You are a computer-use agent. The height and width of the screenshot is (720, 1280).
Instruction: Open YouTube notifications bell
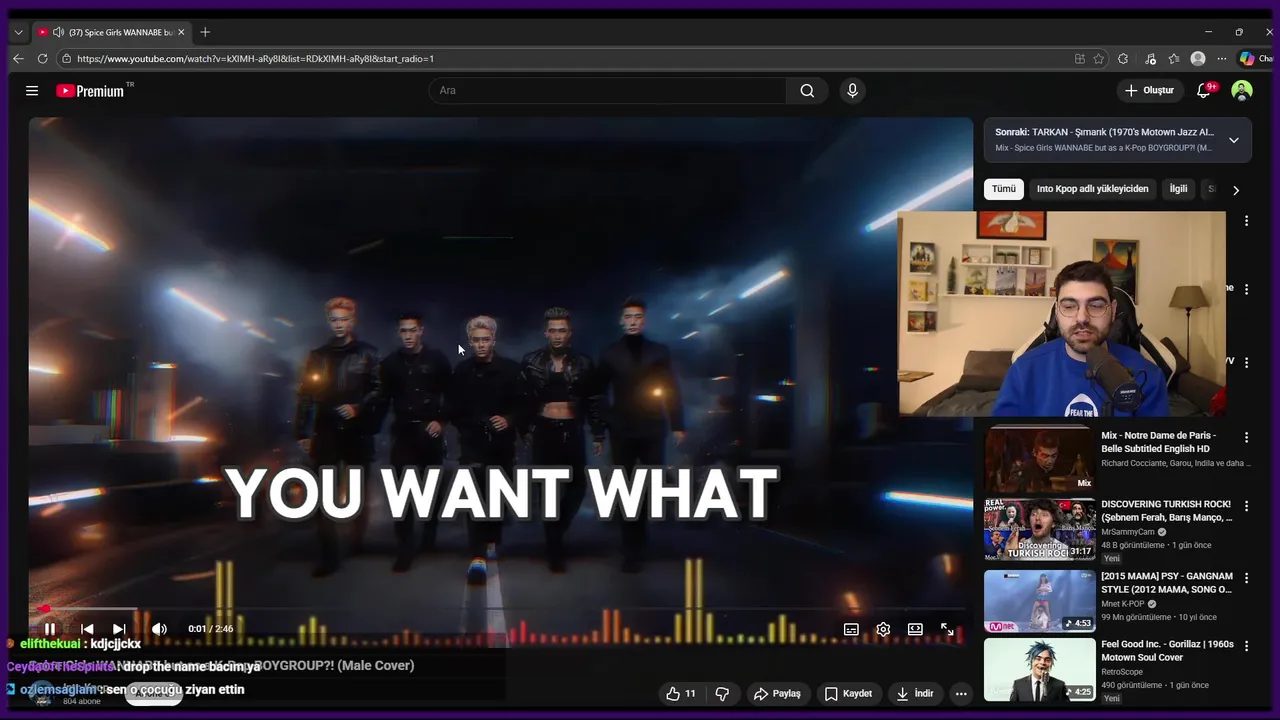pos(1204,91)
